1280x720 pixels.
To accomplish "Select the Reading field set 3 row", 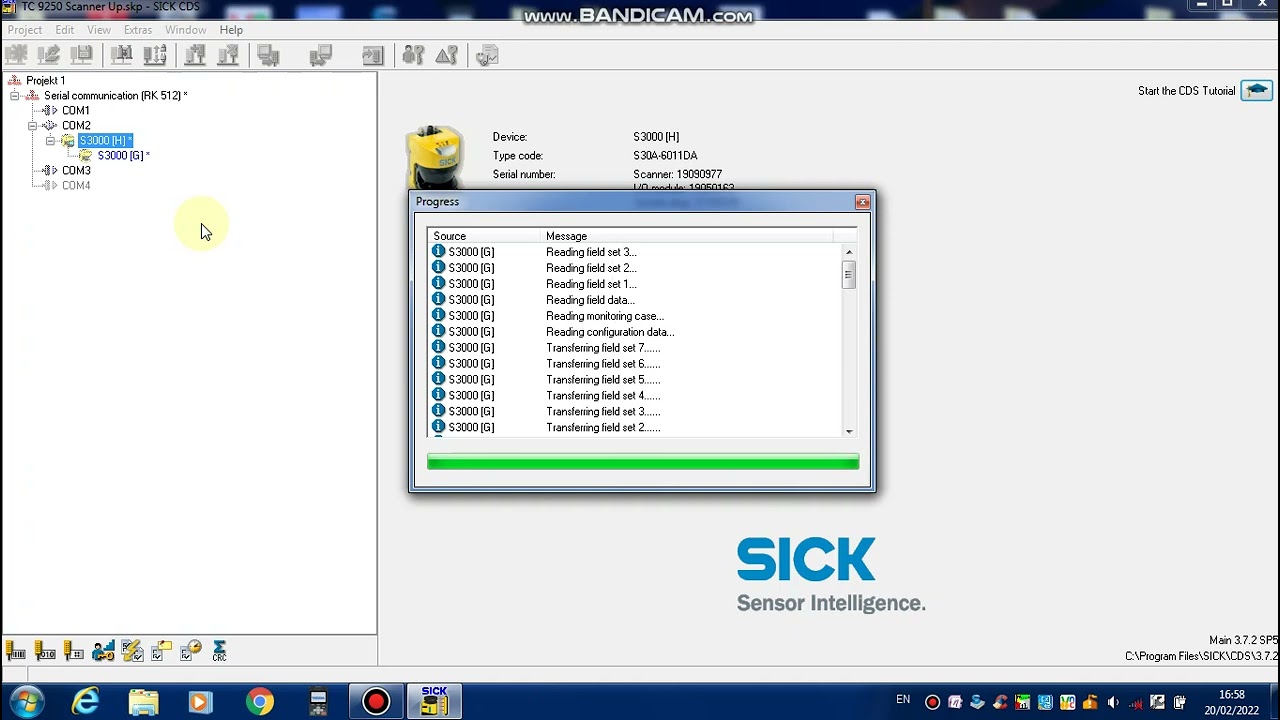I will (635, 252).
